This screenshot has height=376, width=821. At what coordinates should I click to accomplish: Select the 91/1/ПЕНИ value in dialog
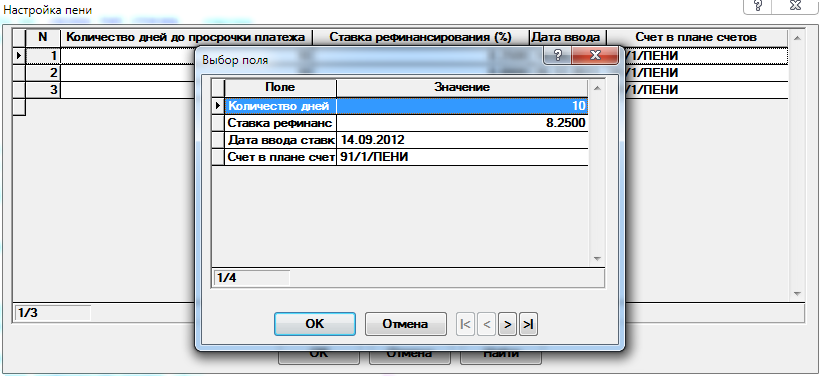[462, 157]
